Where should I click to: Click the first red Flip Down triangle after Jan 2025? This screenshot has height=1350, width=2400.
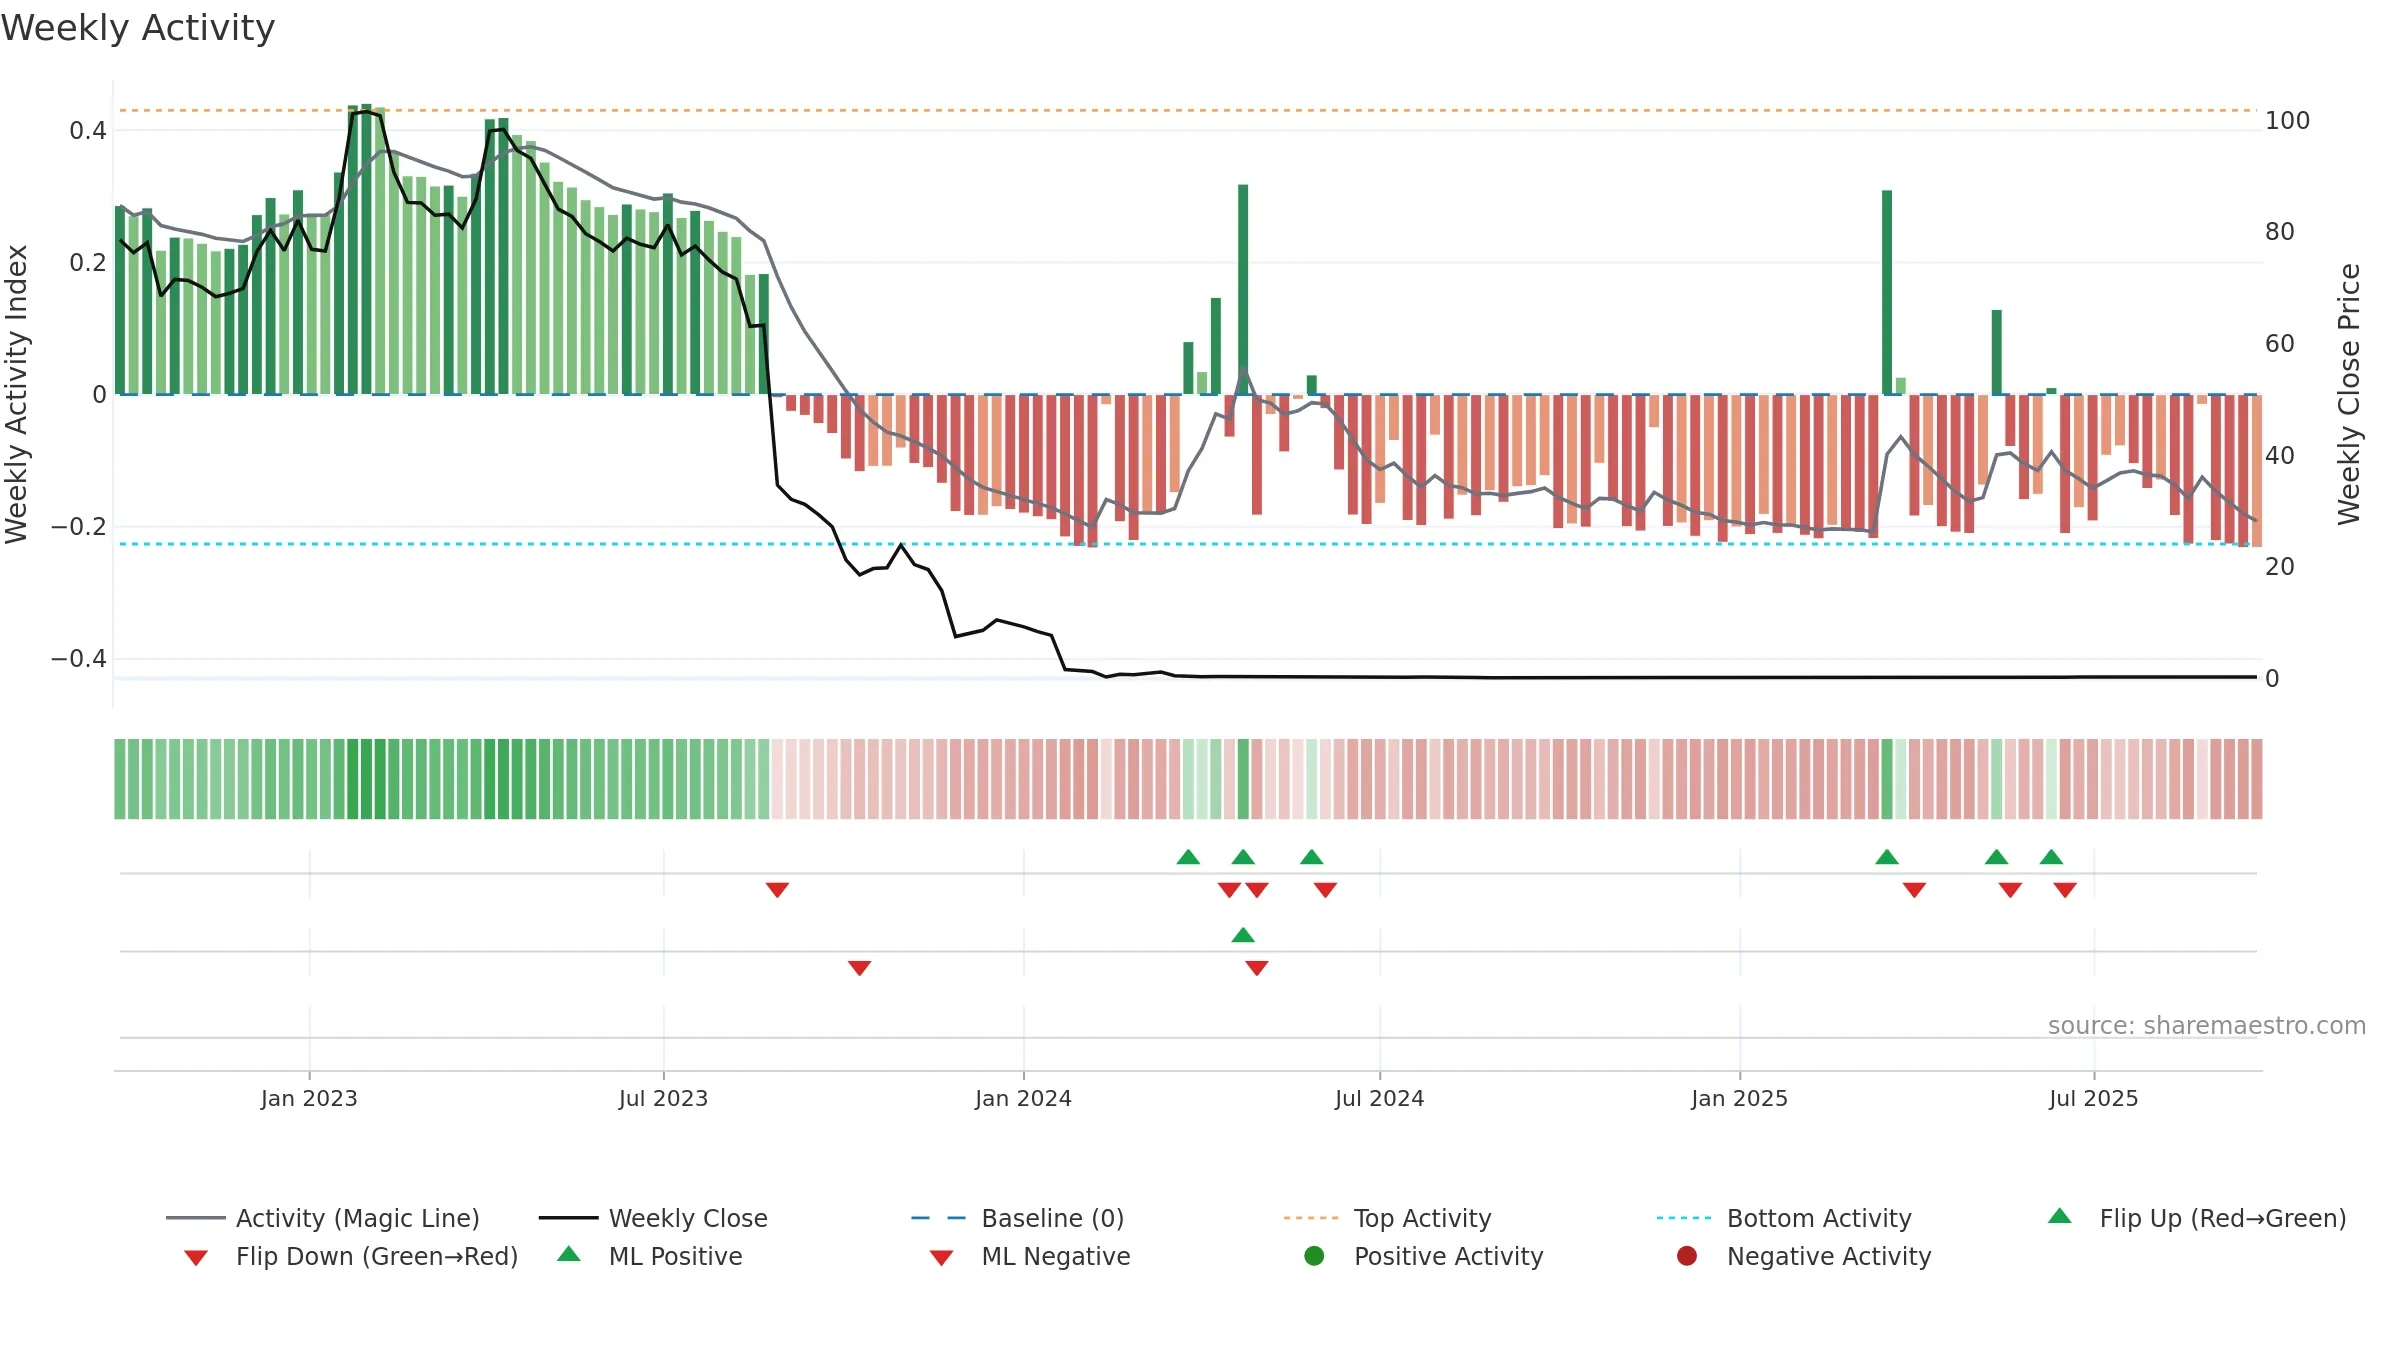click(1914, 890)
